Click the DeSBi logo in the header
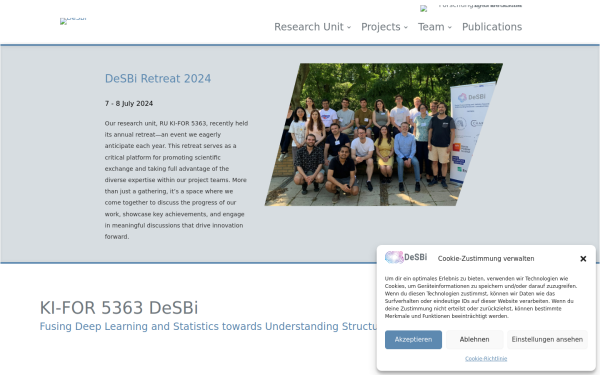The width and height of the screenshot is (600, 375). pos(73,21)
